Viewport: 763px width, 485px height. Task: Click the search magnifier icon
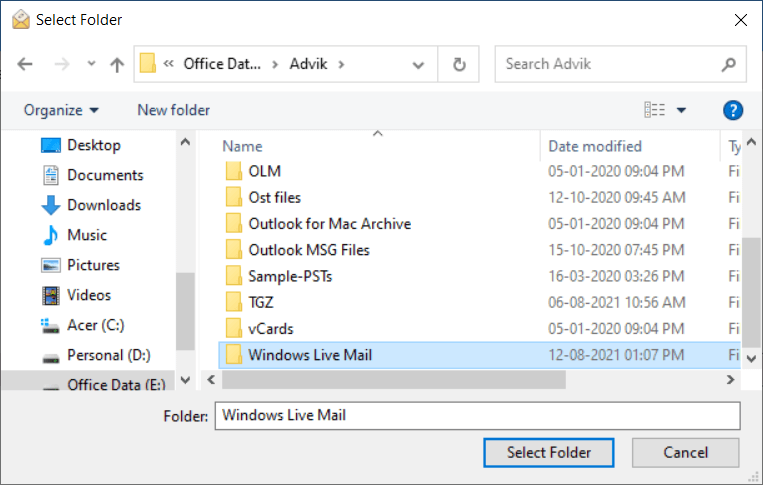728,64
